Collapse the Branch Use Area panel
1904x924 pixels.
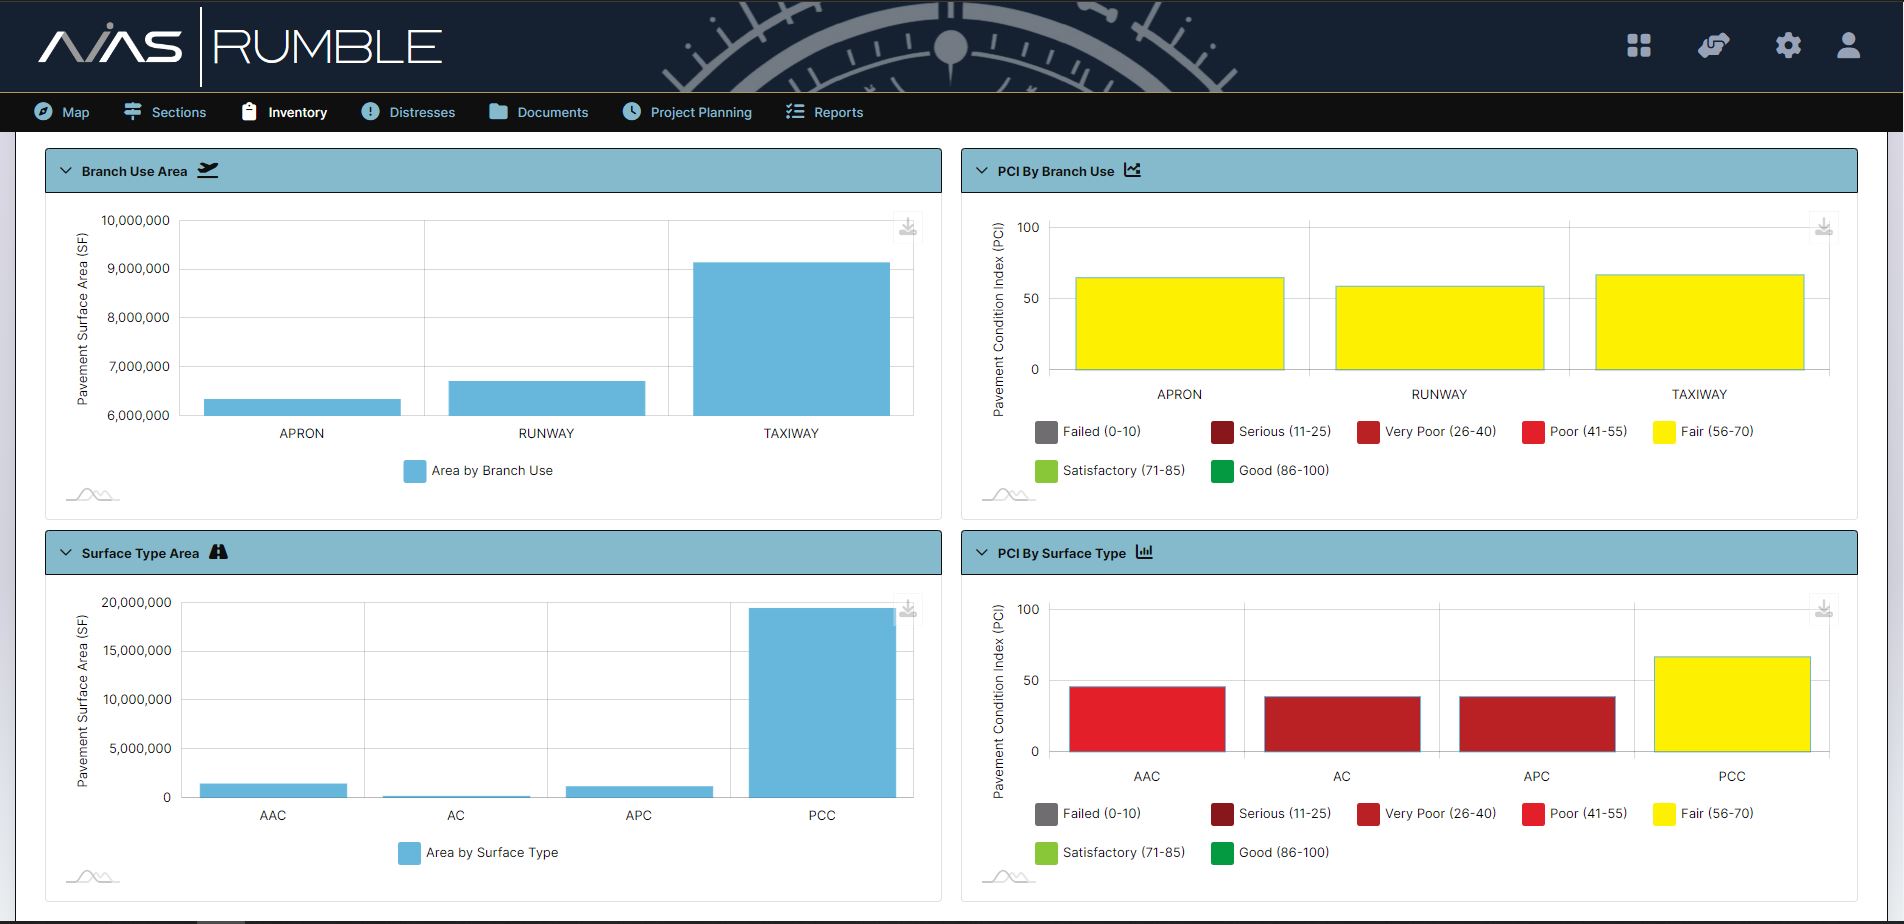(x=66, y=171)
